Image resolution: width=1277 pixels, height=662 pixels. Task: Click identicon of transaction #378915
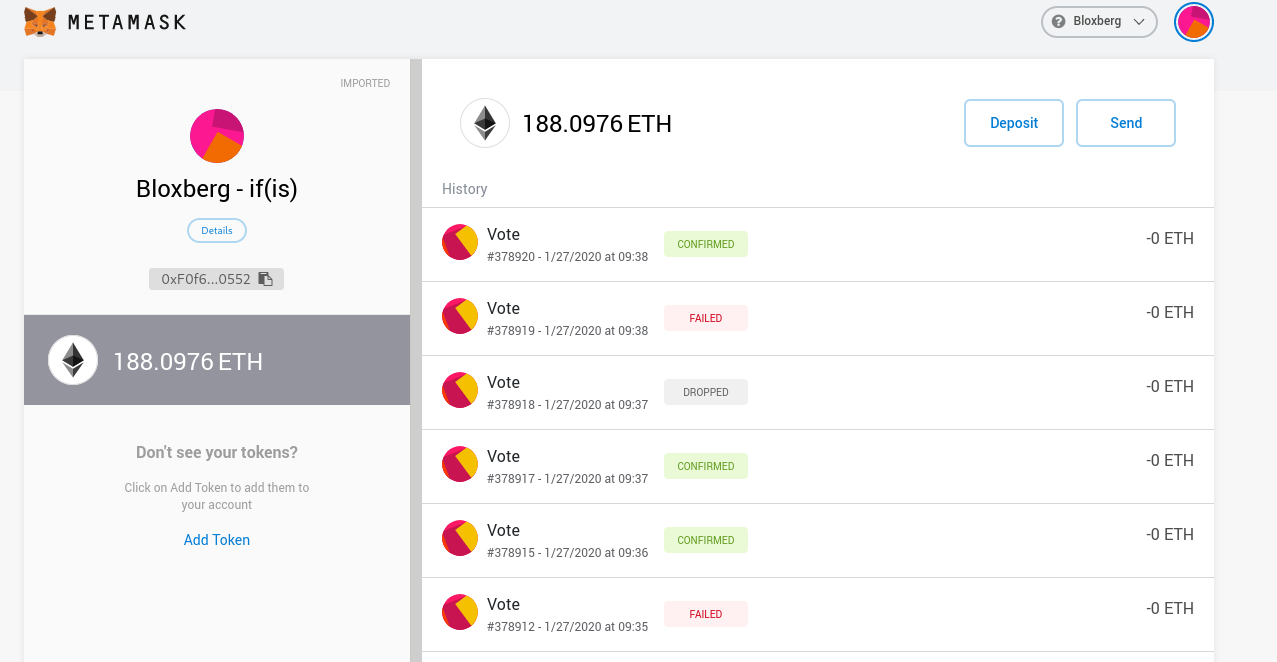click(460, 538)
